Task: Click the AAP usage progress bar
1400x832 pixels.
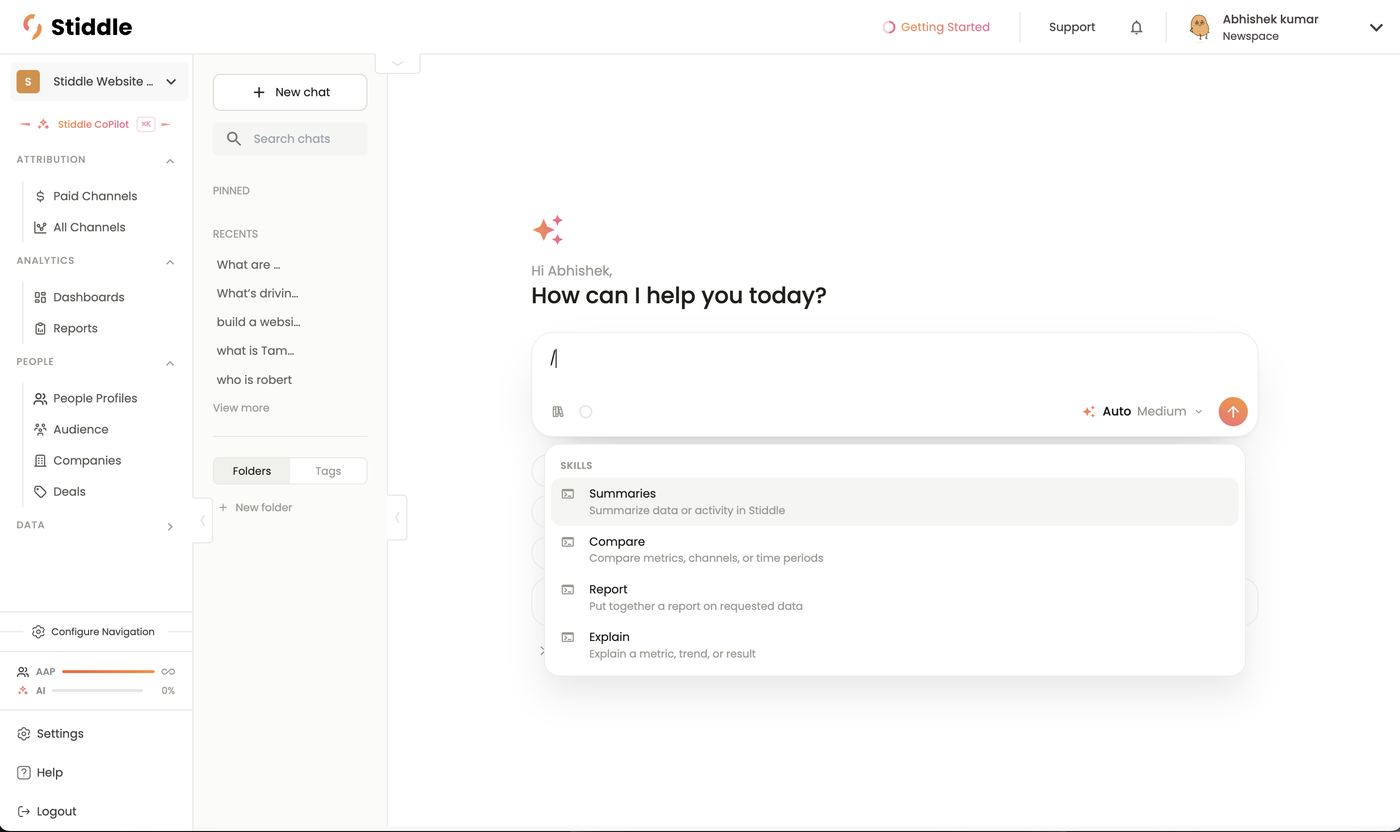Action: tap(108, 671)
